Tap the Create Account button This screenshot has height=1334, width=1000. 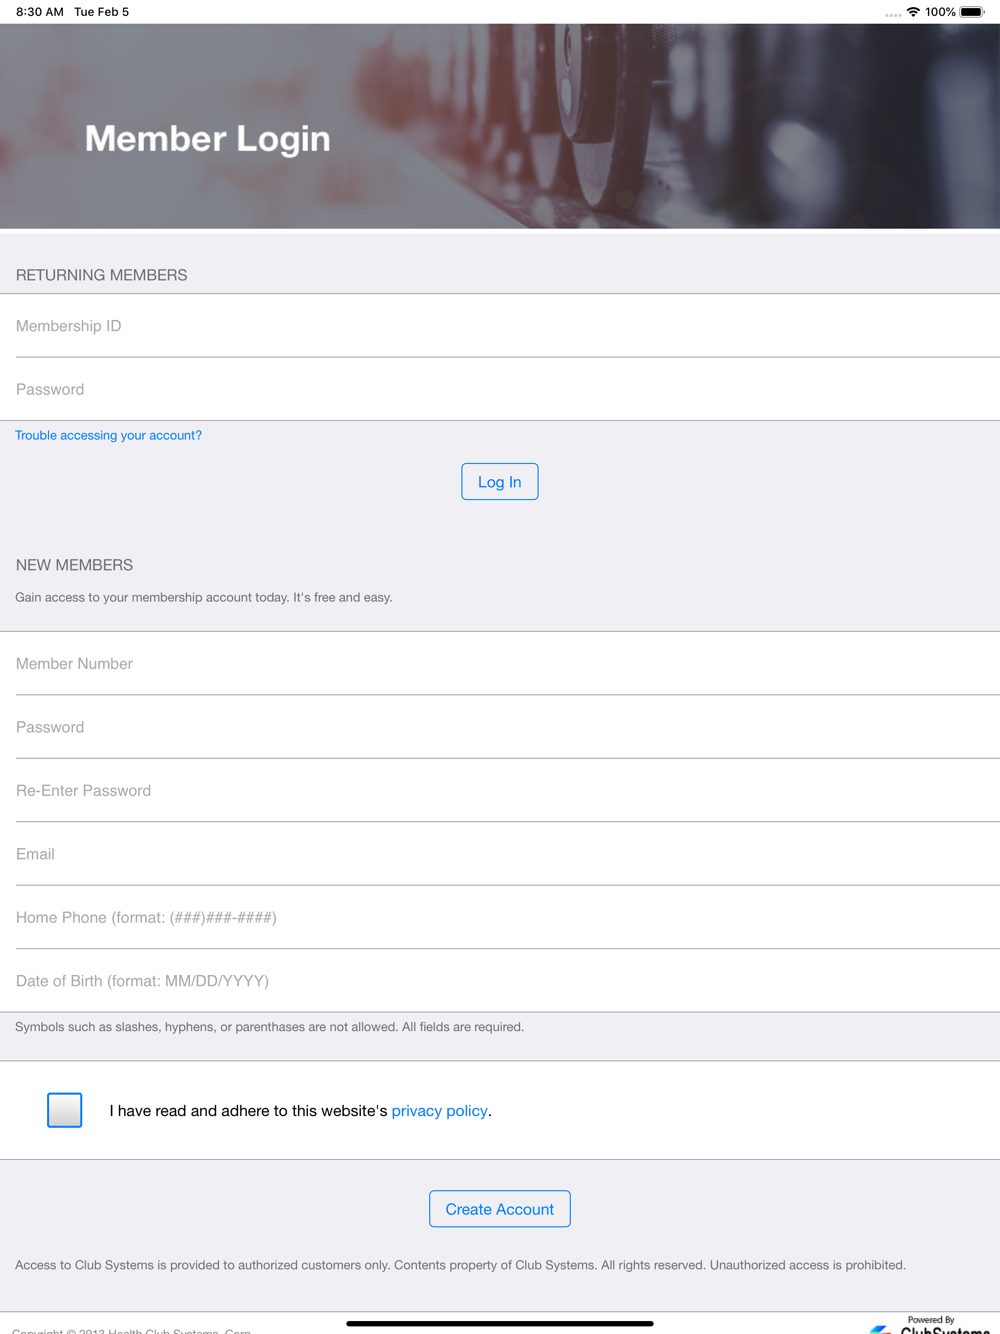(500, 1209)
